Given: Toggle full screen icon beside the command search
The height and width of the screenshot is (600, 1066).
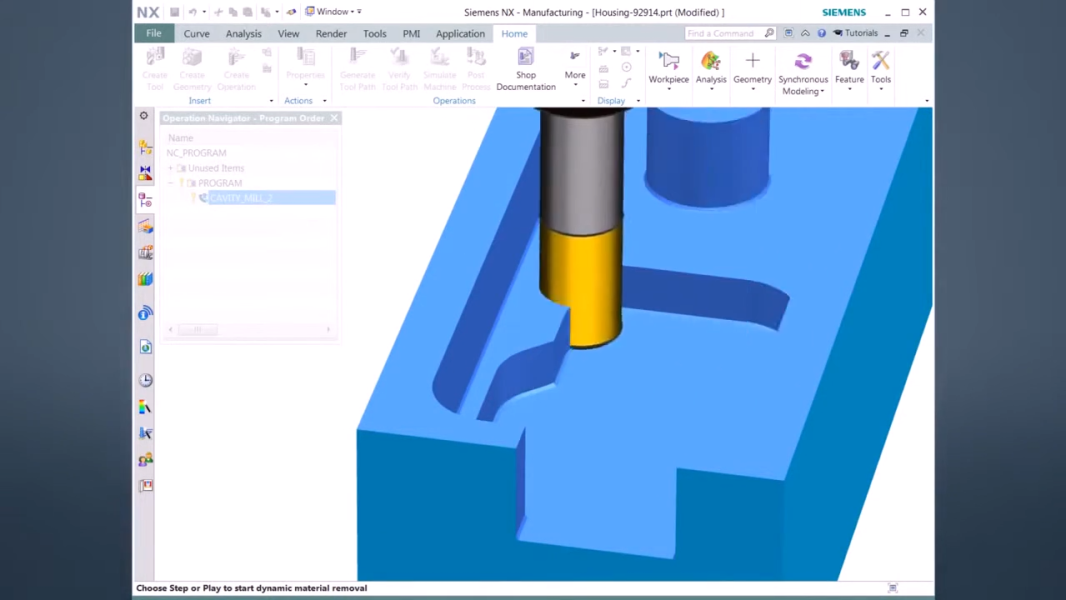Looking at the screenshot, I should (x=788, y=33).
